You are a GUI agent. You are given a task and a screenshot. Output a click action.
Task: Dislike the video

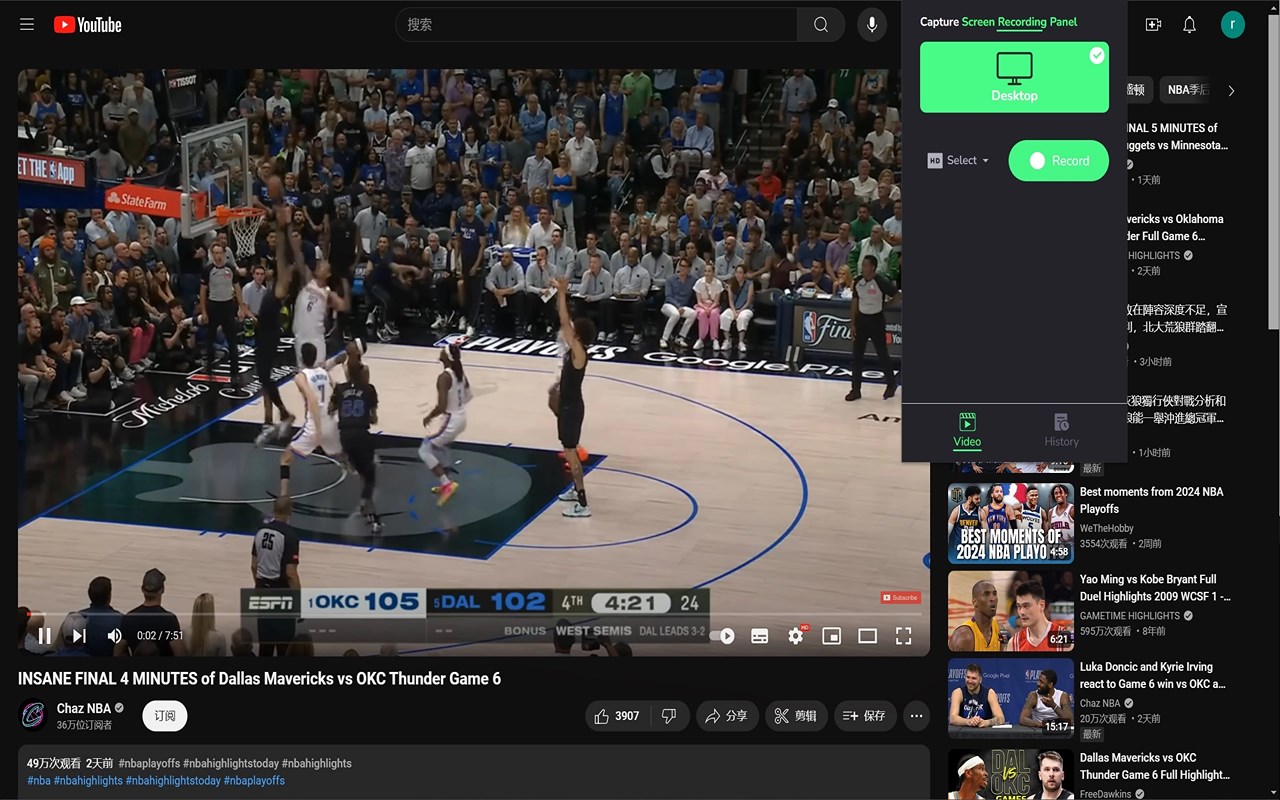click(669, 716)
